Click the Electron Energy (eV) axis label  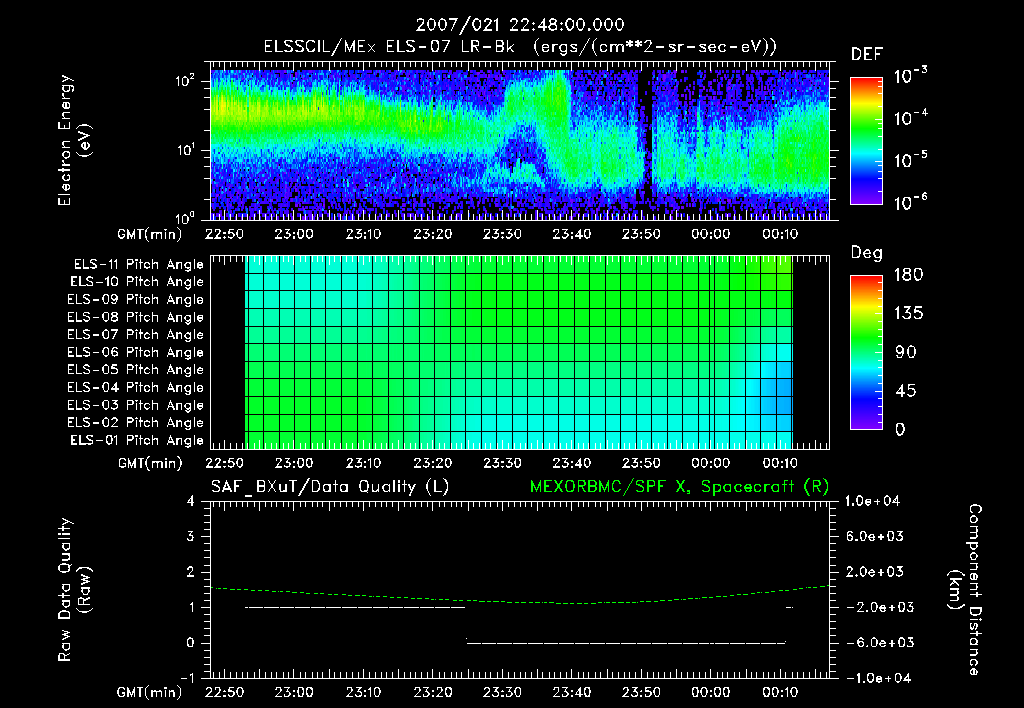point(74,140)
